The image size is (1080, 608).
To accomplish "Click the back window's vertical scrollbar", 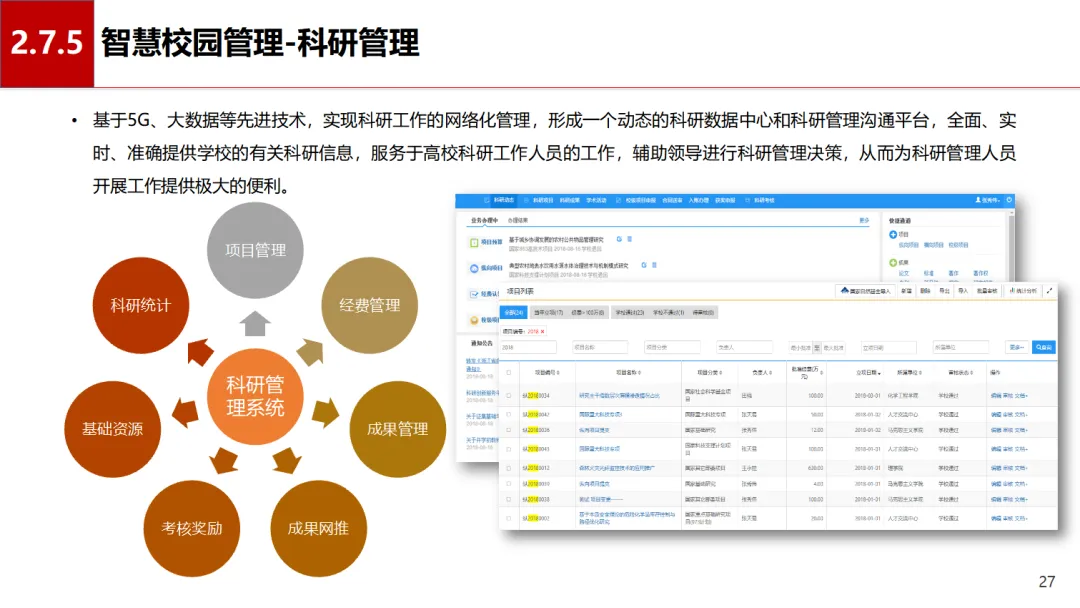I will point(1011,248).
